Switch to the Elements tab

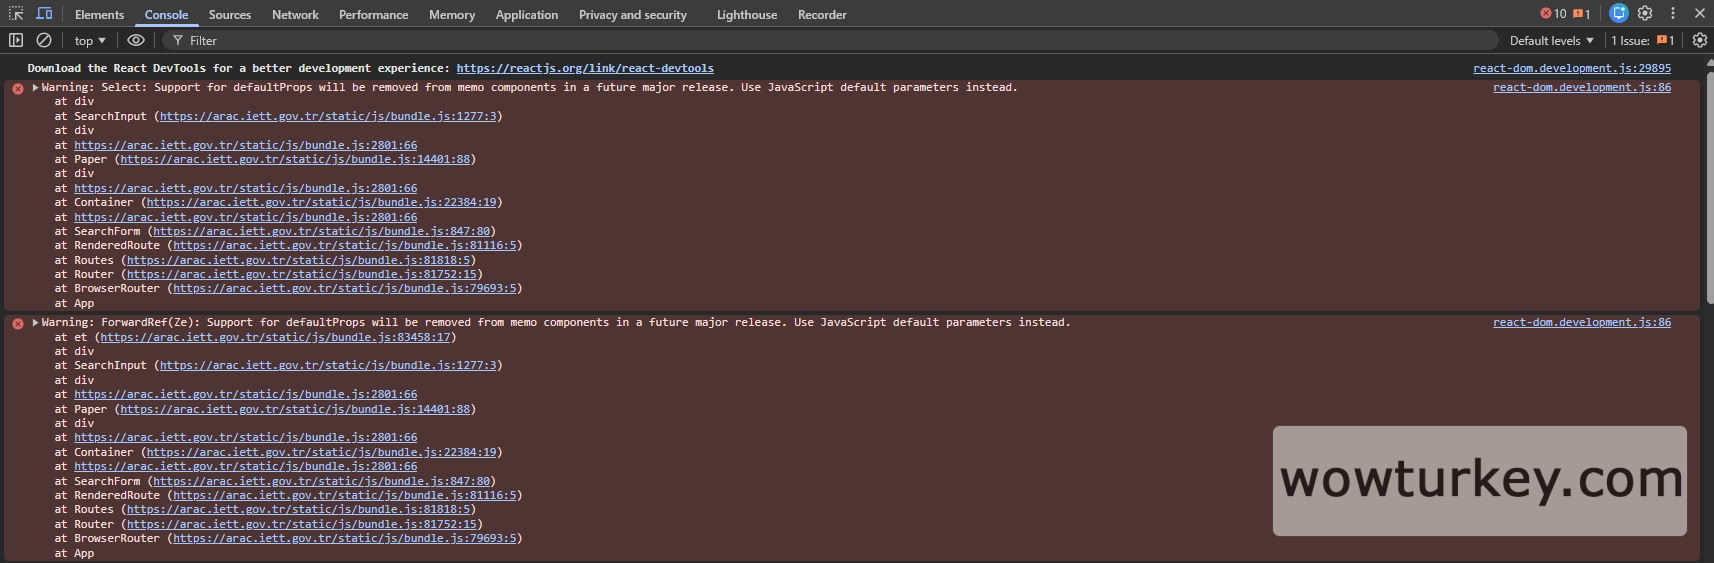pos(99,15)
